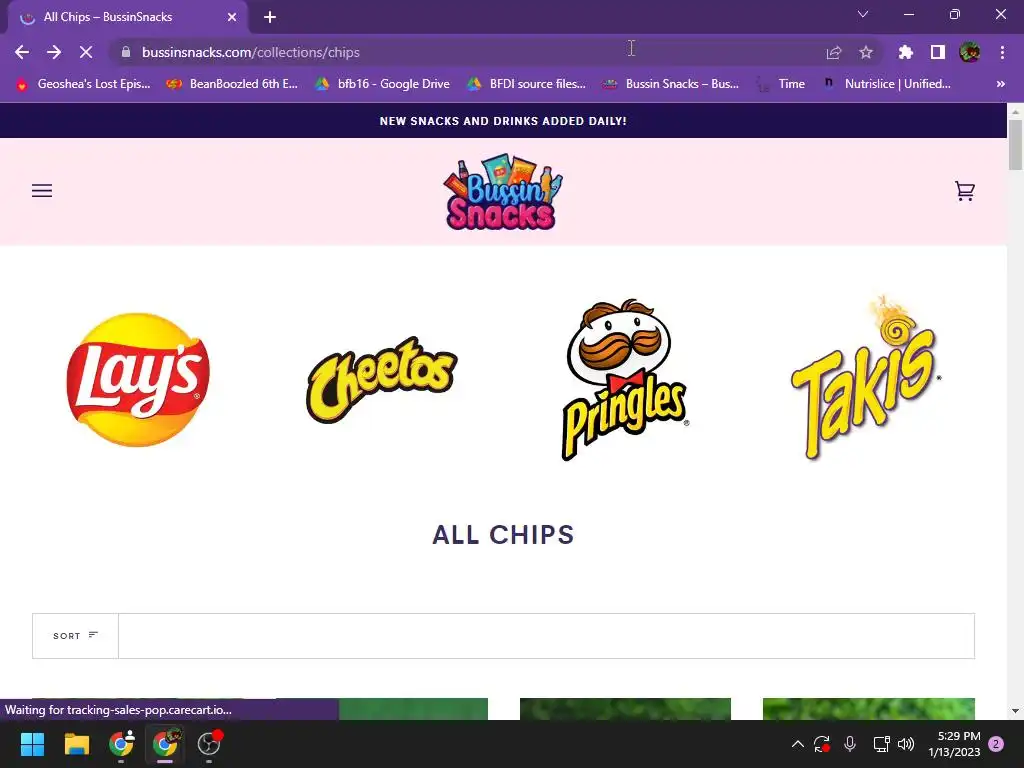
Task: Open the Bussin Snacks bookmark
Action: click(x=671, y=84)
